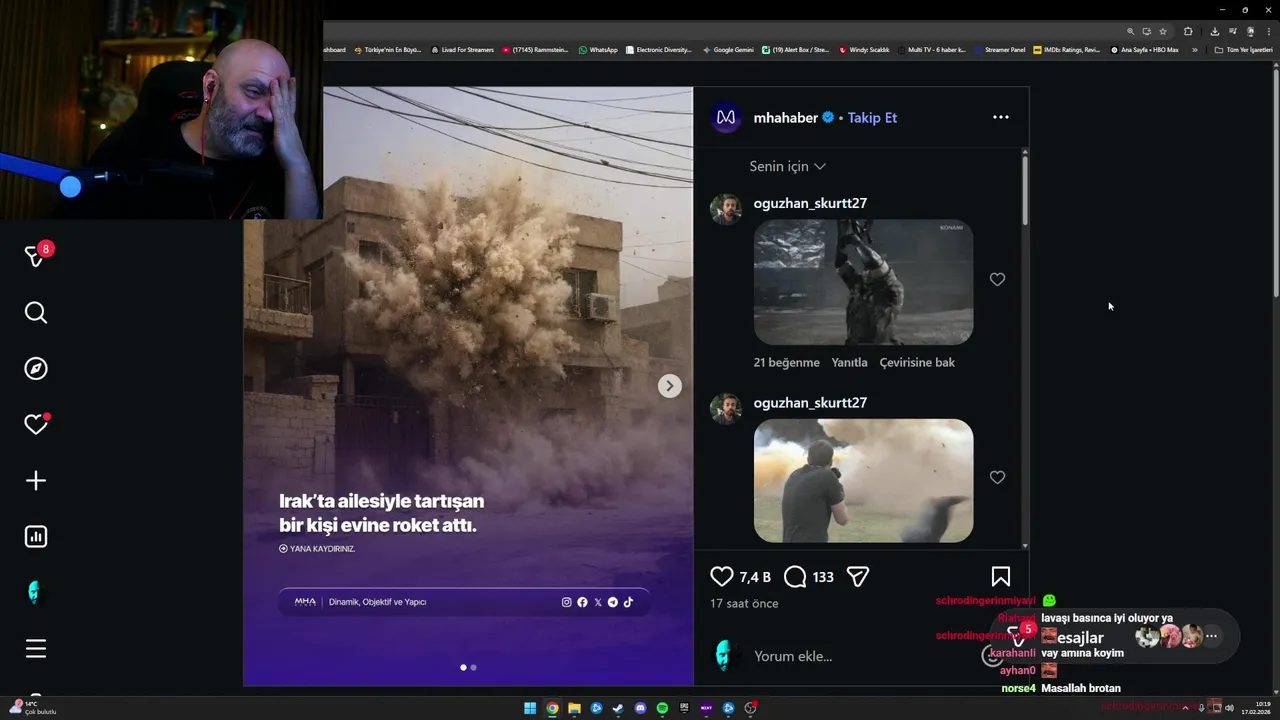Click the comment bubble icon showing 133
The width and height of the screenshot is (1280, 720).
point(795,576)
